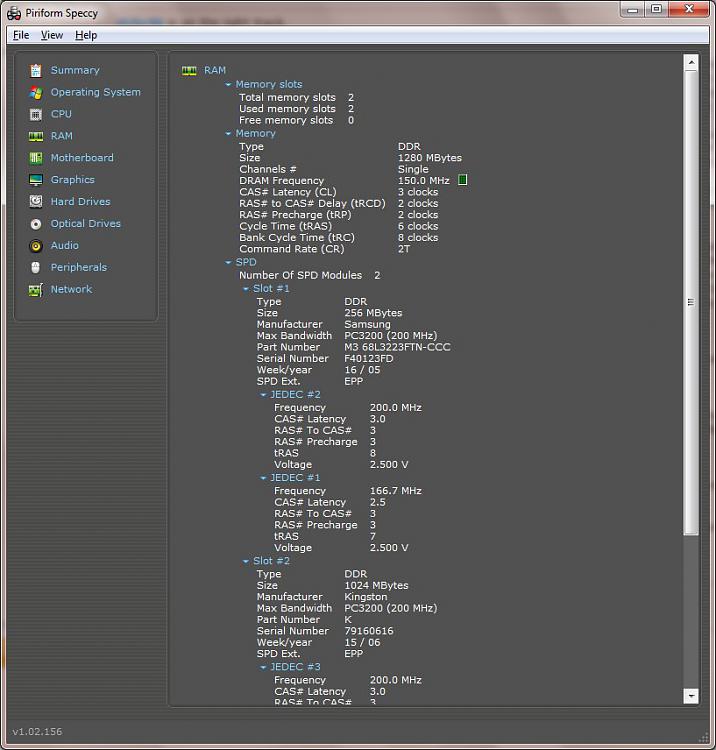Open the Audio section
The height and width of the screenshot is (750, 716).
[65, 246]
